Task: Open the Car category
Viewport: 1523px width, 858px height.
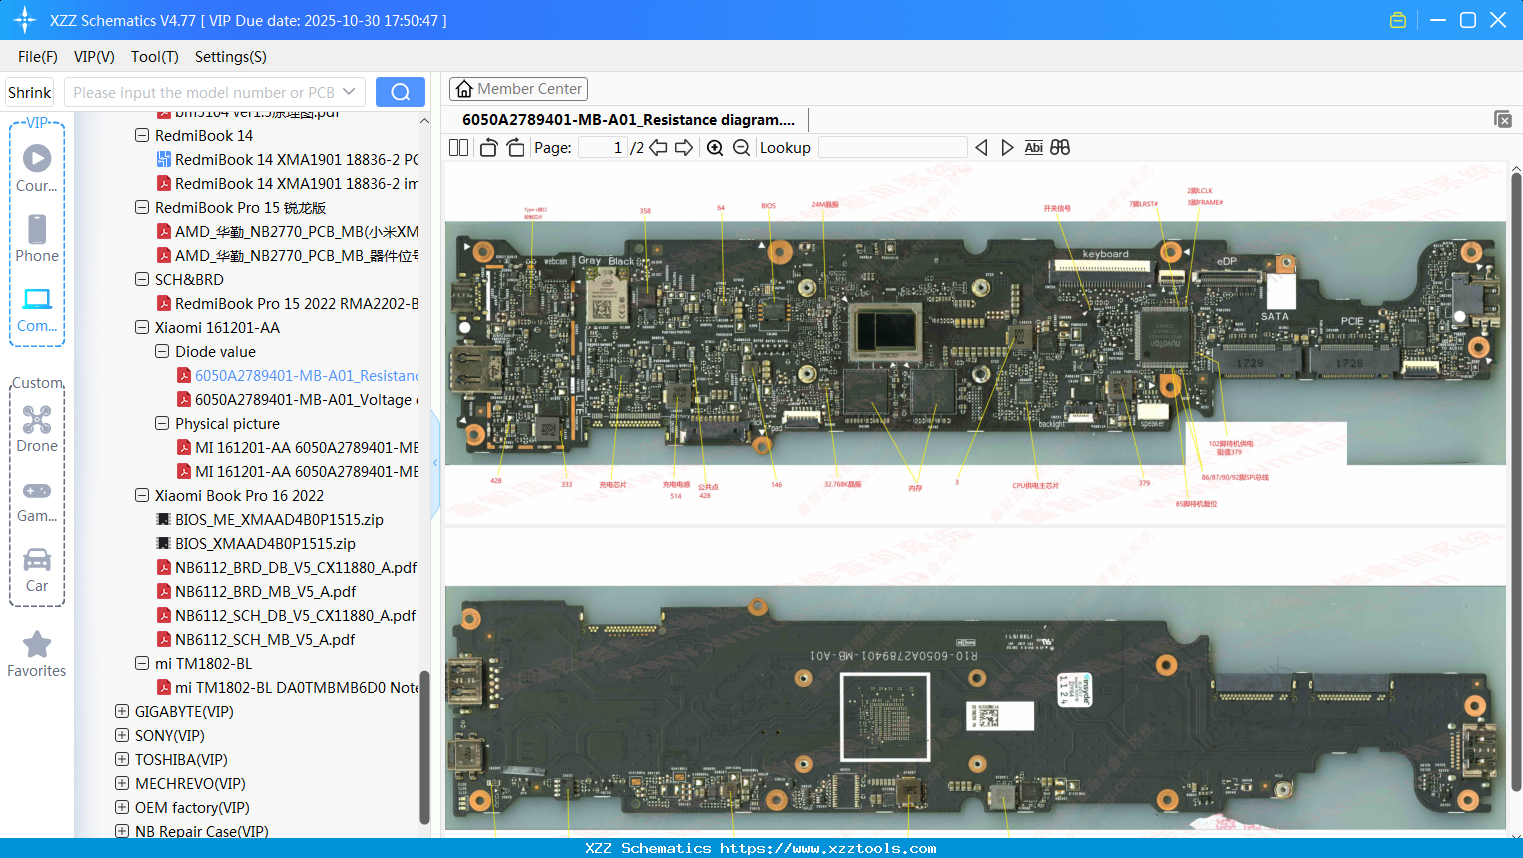Action: [x=37, y=570]
